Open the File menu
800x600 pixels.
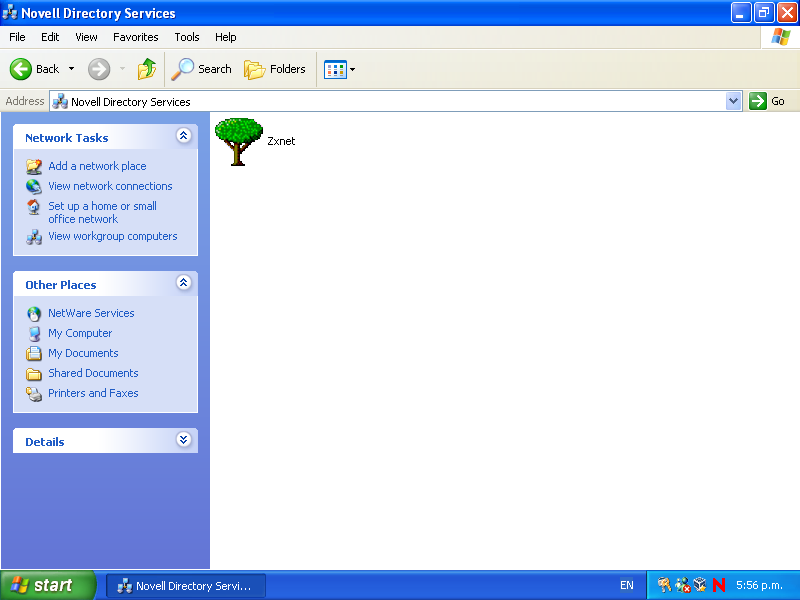coord(17,37)
